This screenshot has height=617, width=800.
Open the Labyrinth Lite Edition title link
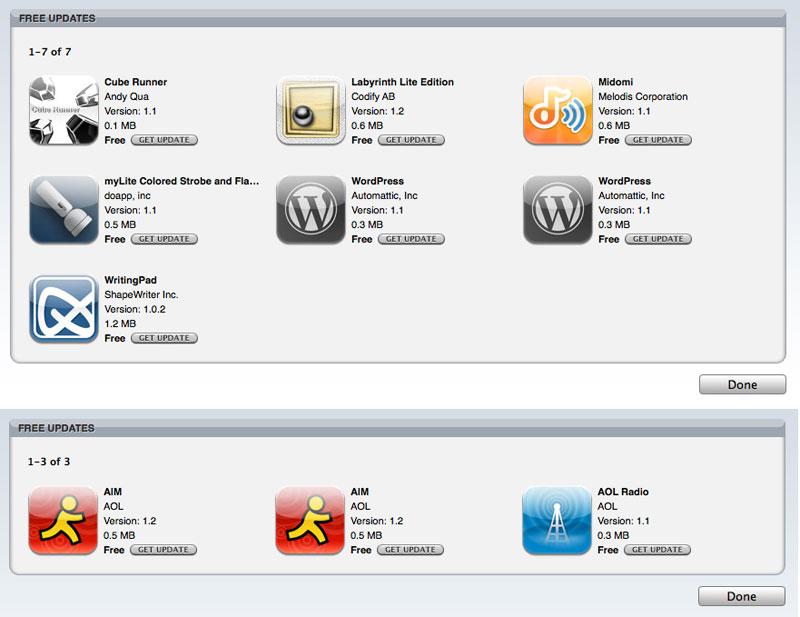point(403,82)
